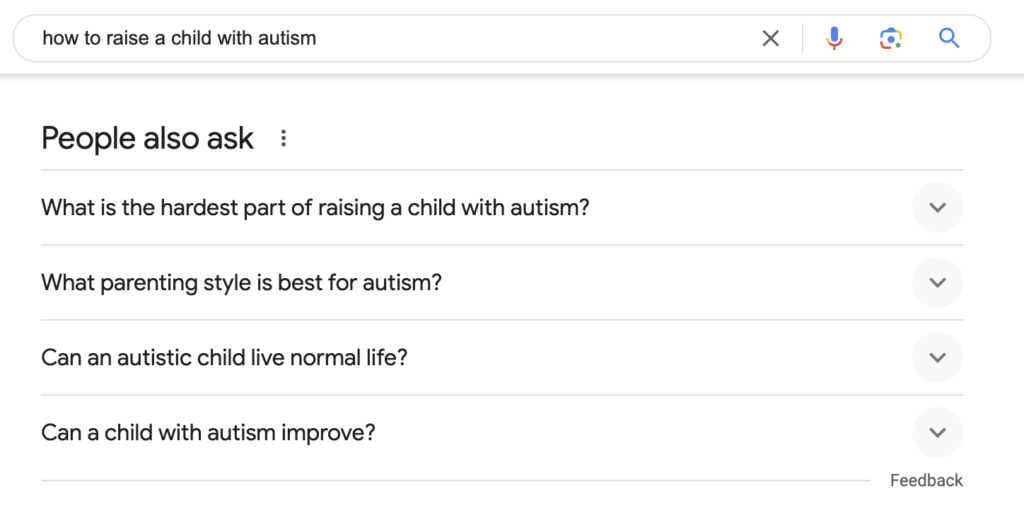Open the three-dot menu beside People also ask
The width and height of the screenshot is (1024, 511).
coord(283,138)
